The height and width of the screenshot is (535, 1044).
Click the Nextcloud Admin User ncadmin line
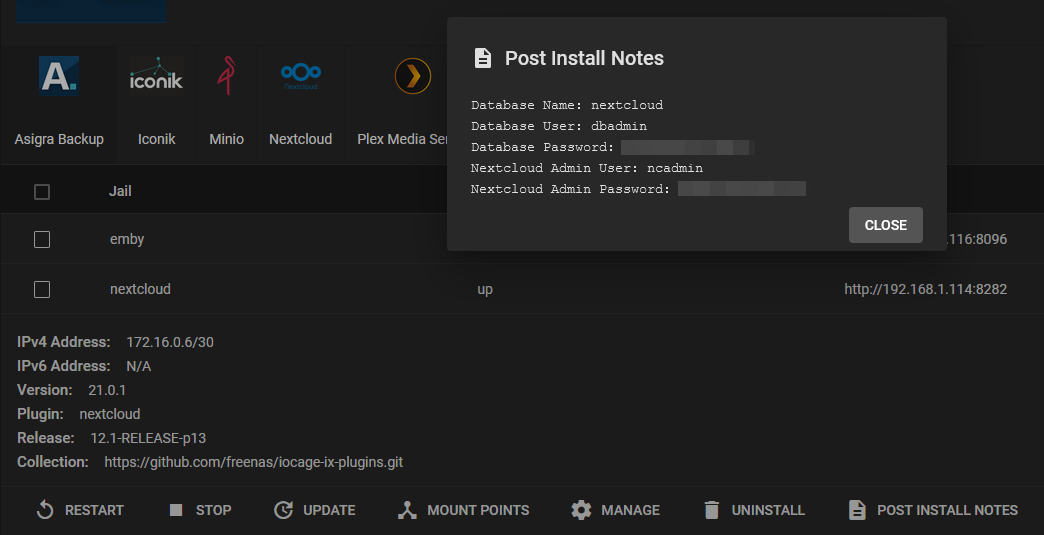[x=587, y=168]
